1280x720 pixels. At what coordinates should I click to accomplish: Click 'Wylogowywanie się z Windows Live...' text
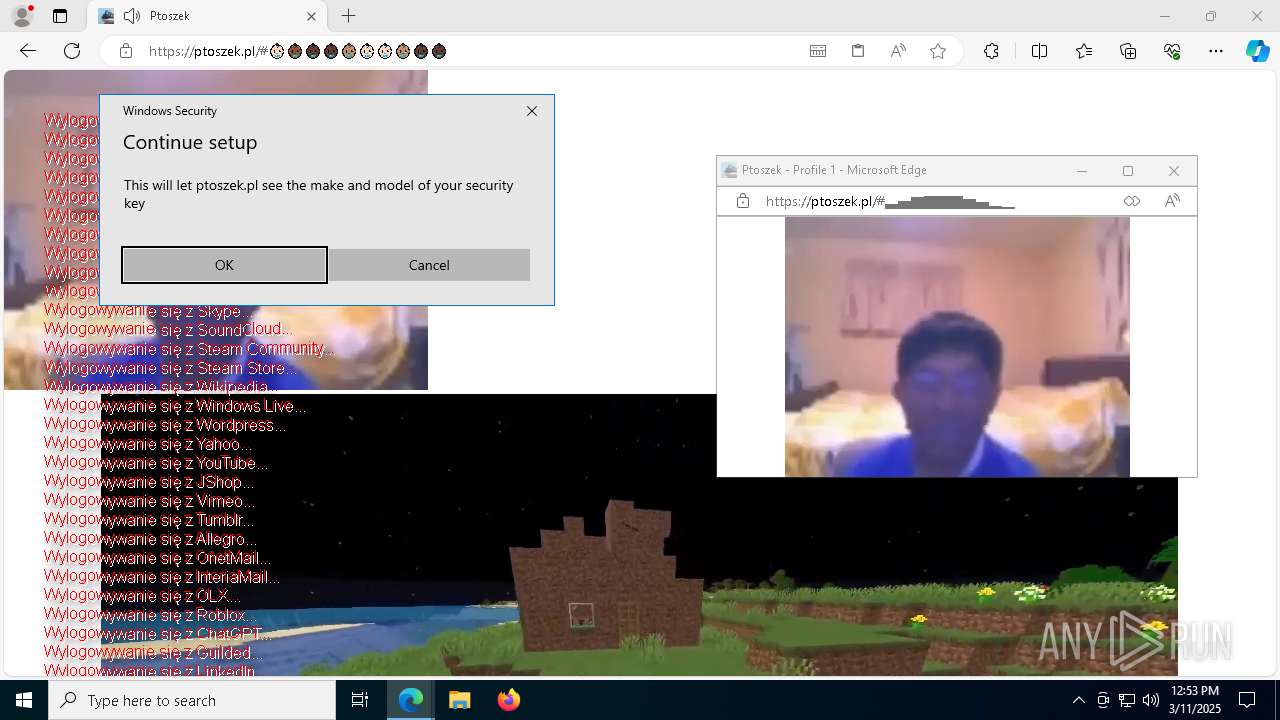click(x=175, y=406)
